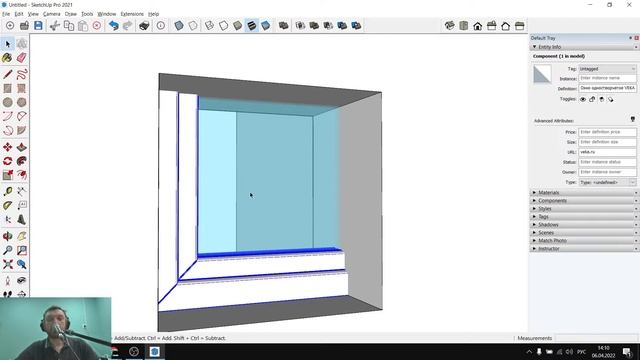Open the Draw menu
Image resolution: width=640 pixels, height=360 pixels.
(71, 14)
